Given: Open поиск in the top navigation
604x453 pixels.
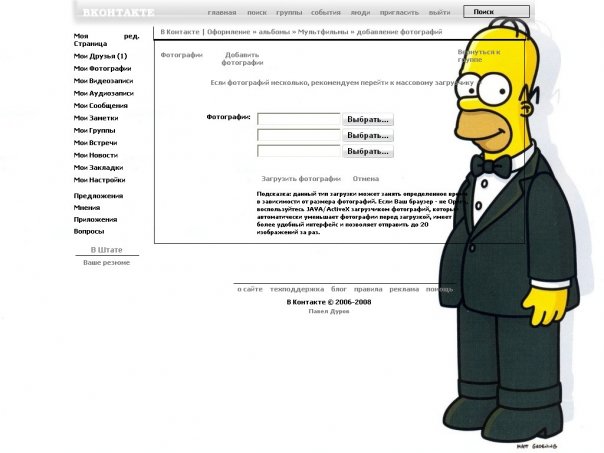Looking at the screenshot, I should coord(257,12).
